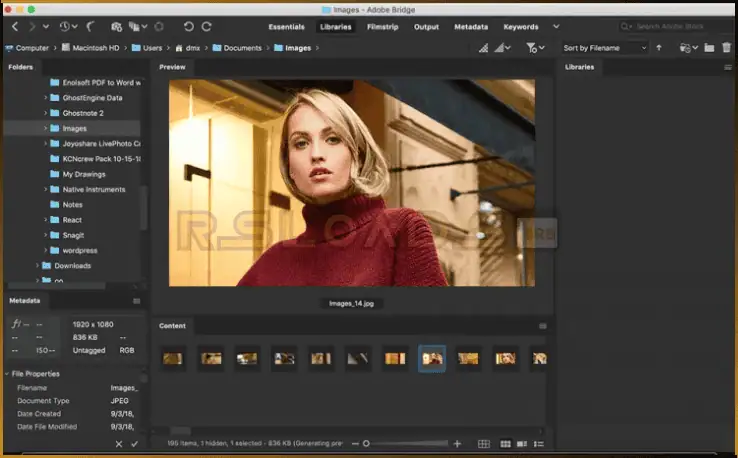Screen dimensions: 738x458
Task: Create a new folder
Action: click(x=709, y=48)
